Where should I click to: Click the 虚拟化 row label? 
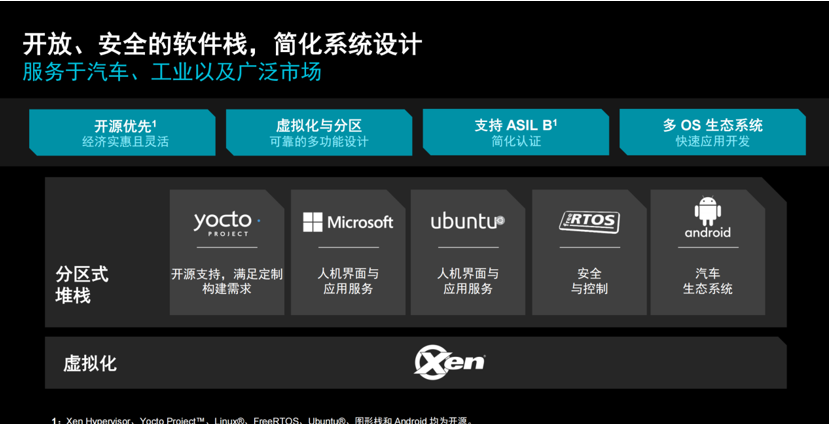[x=90, y=363]
